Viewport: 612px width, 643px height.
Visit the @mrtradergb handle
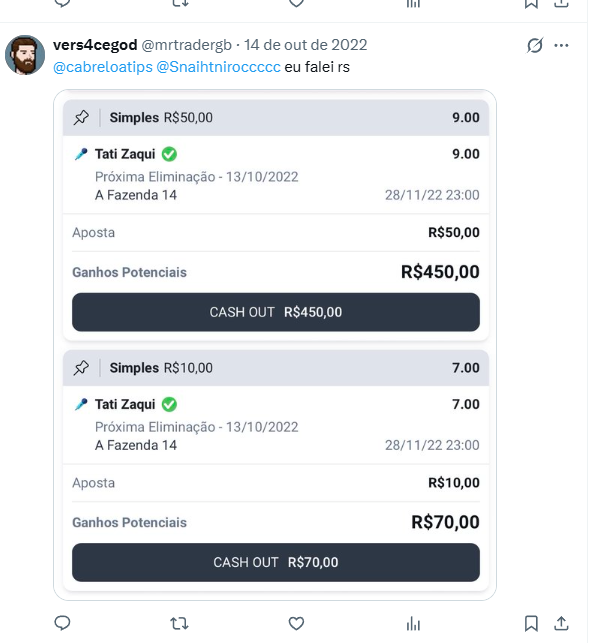click(x=187, y=45)
